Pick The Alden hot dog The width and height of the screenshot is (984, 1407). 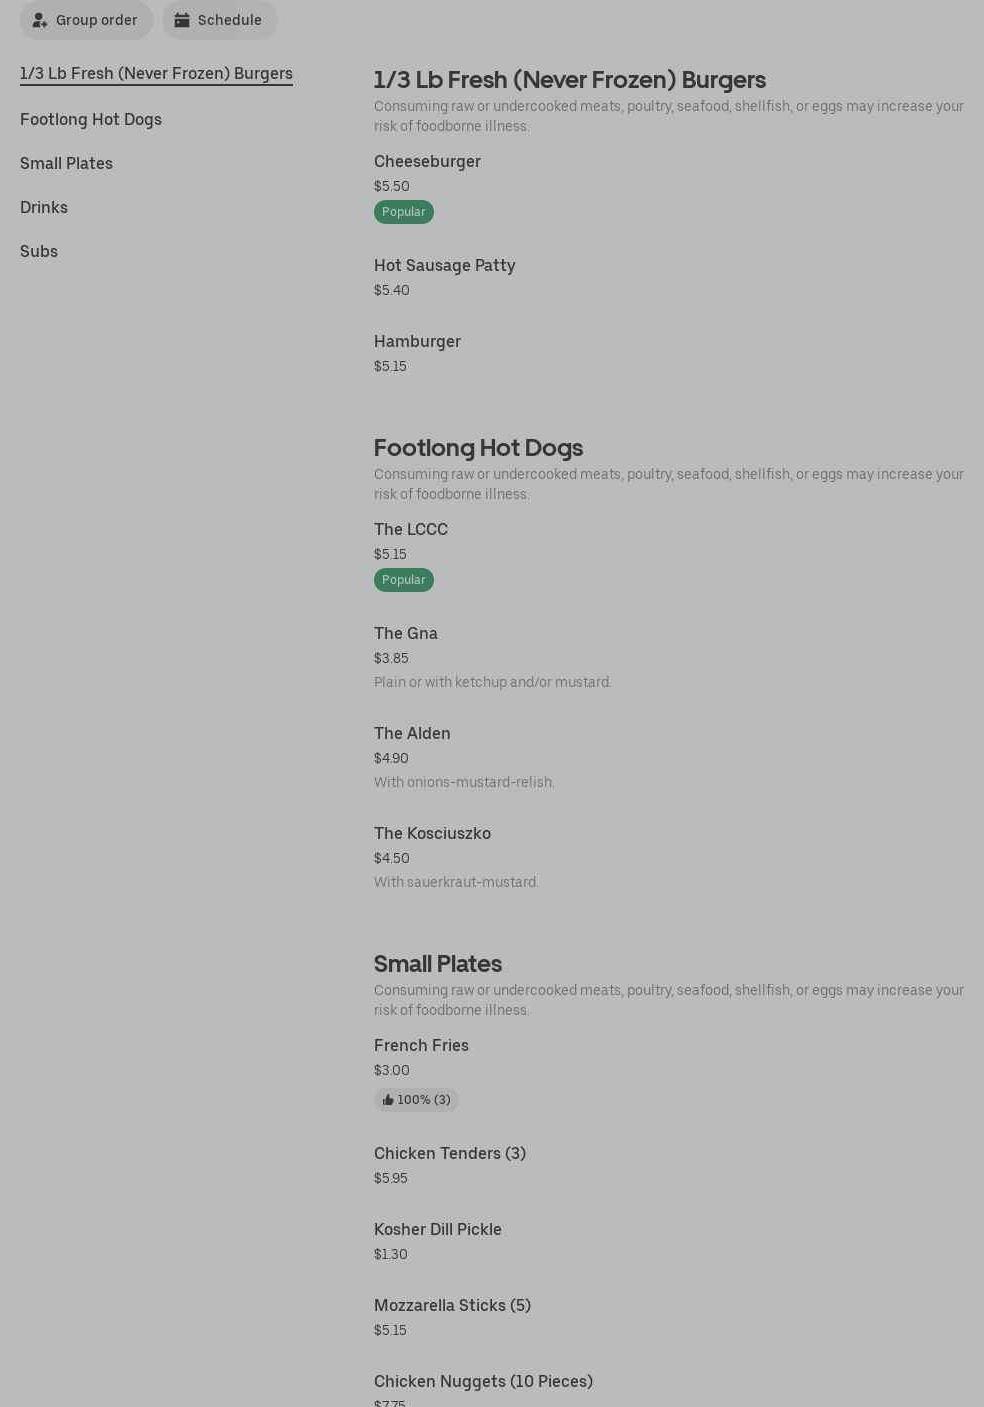point(412,734)
